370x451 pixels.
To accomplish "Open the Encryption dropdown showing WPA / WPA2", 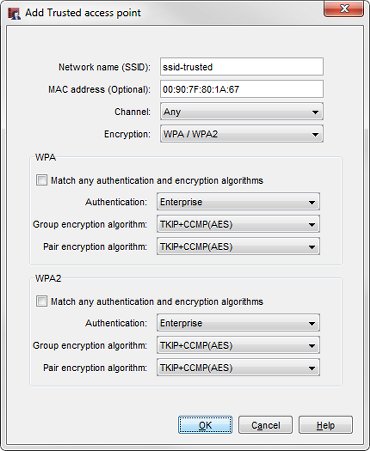I will (242, 134).
